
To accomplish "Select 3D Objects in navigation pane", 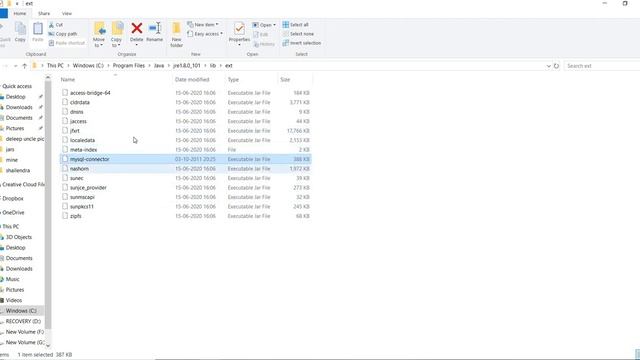I will [x=18, y=237].
